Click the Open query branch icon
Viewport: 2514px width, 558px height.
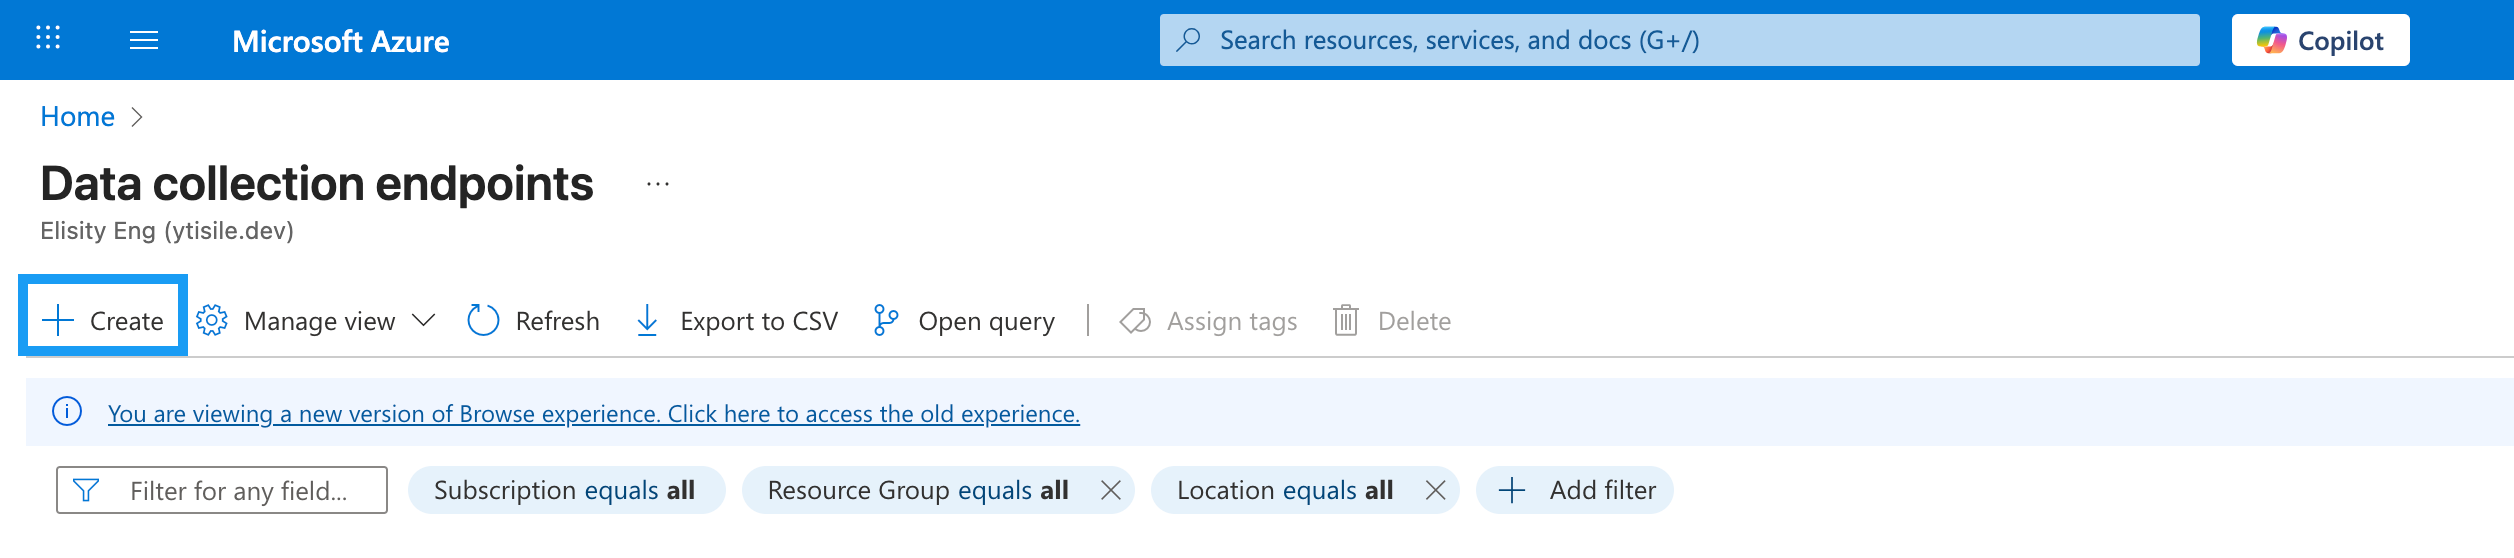[x=885, y=320]
